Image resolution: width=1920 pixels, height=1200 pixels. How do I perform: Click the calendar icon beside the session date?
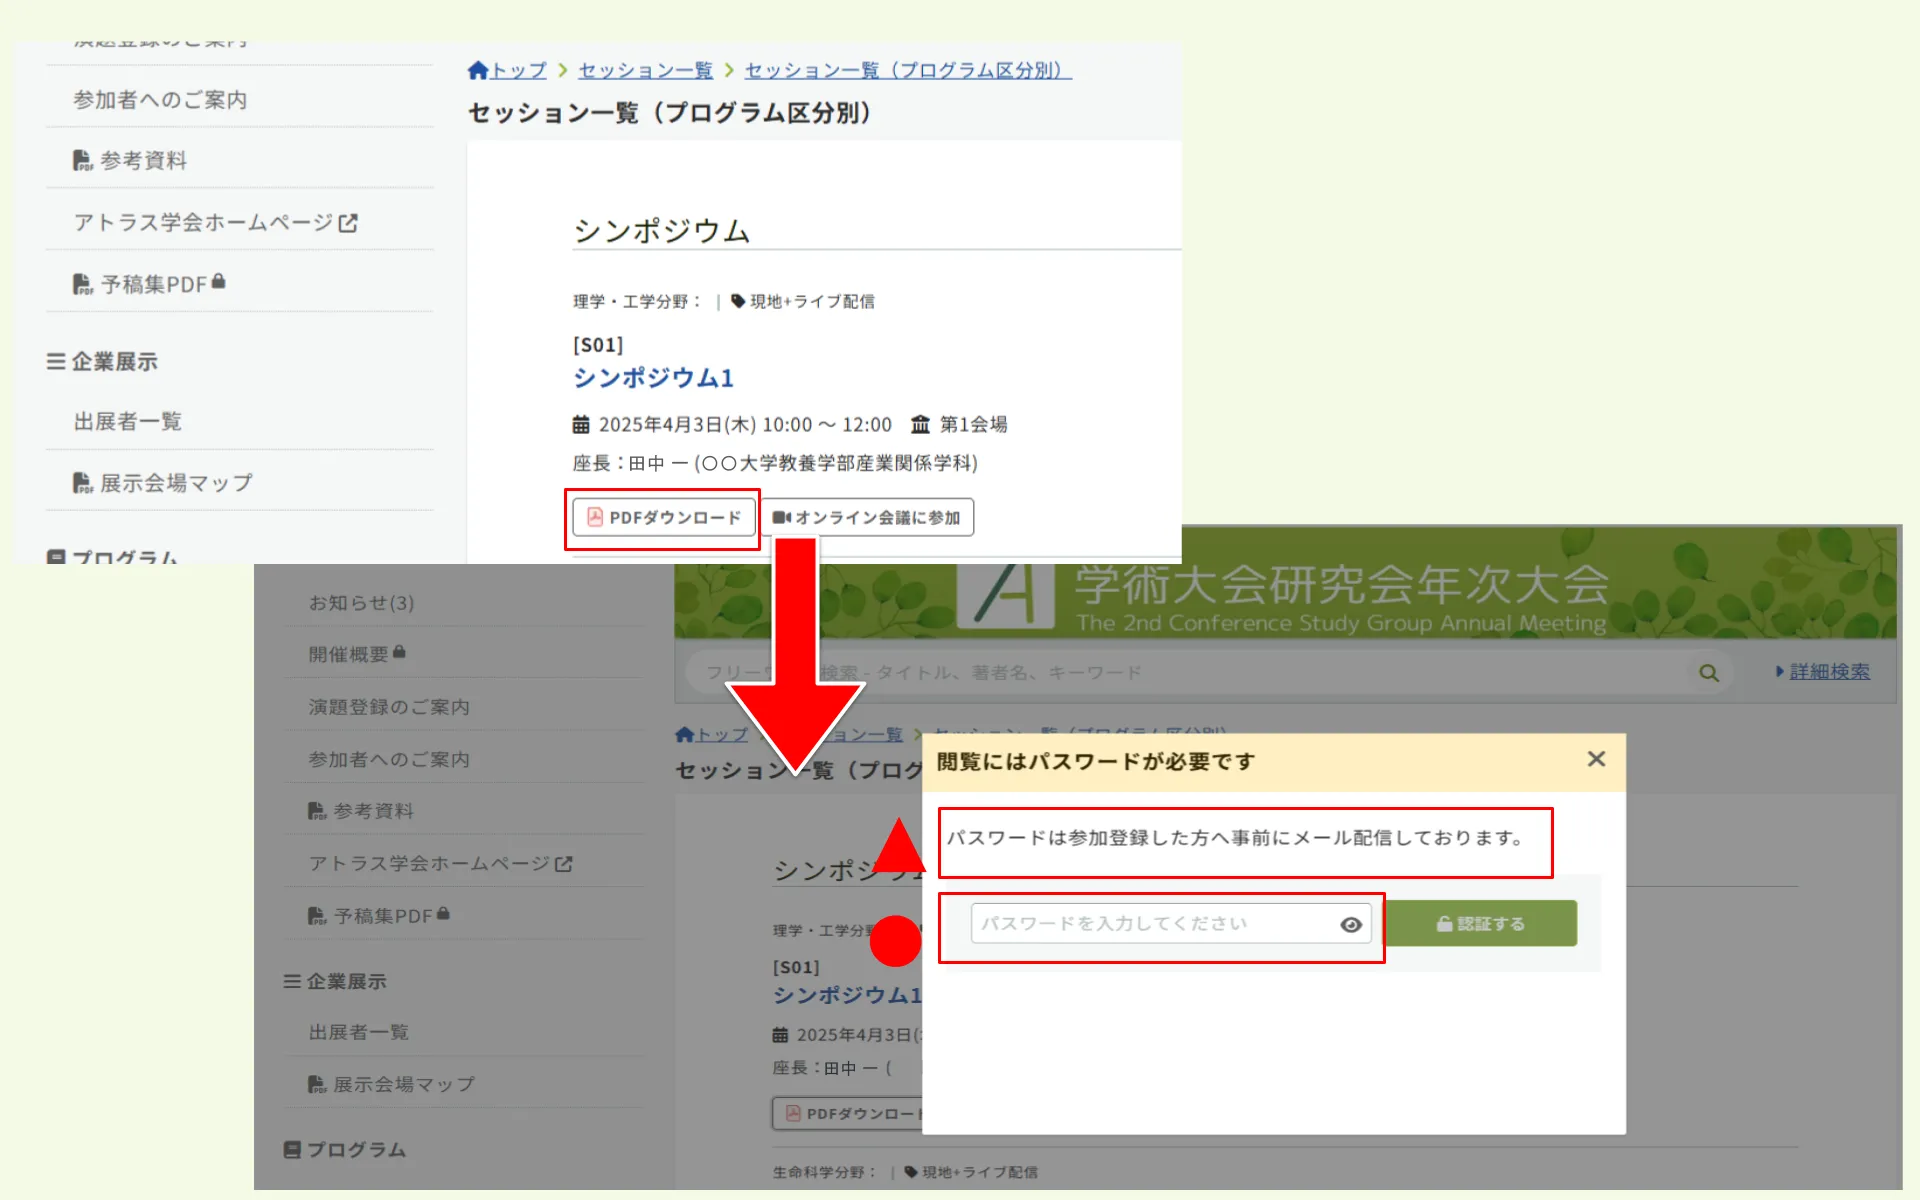[581, 423]
